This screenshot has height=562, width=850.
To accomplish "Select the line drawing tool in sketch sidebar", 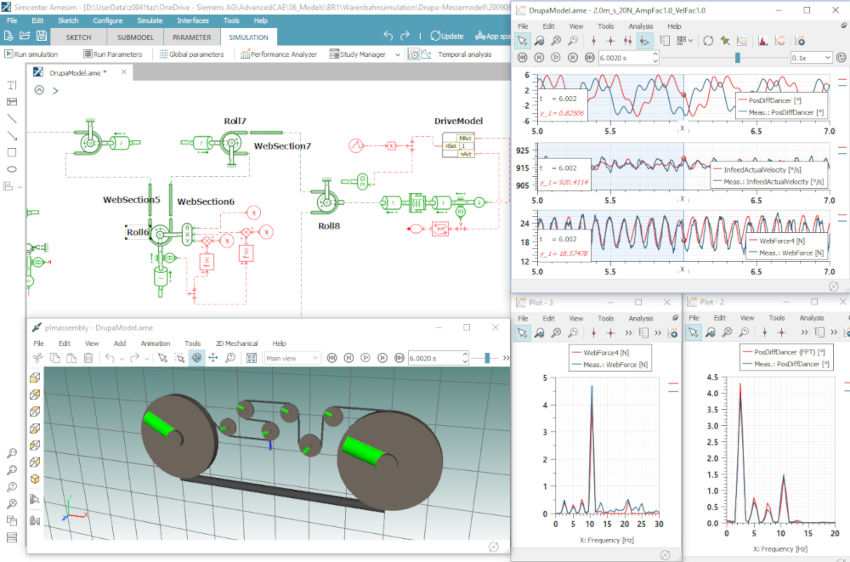I will tap(11, 119).
